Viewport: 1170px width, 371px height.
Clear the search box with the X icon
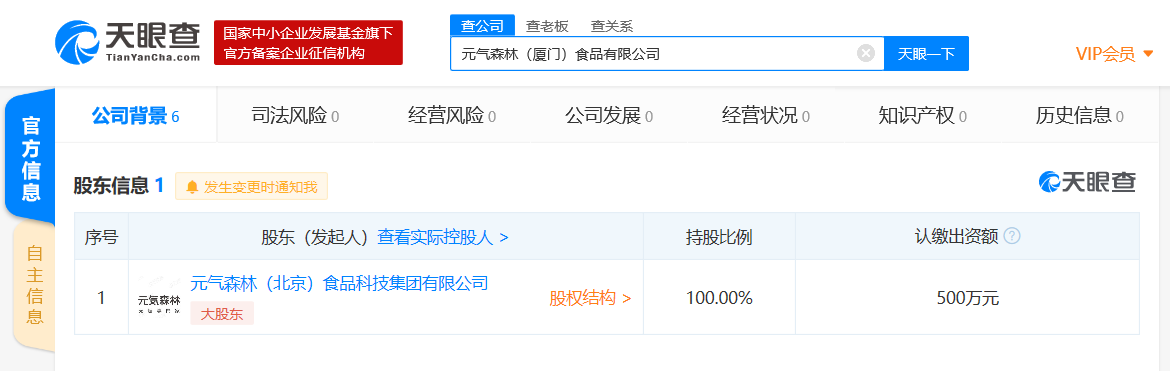866,53
